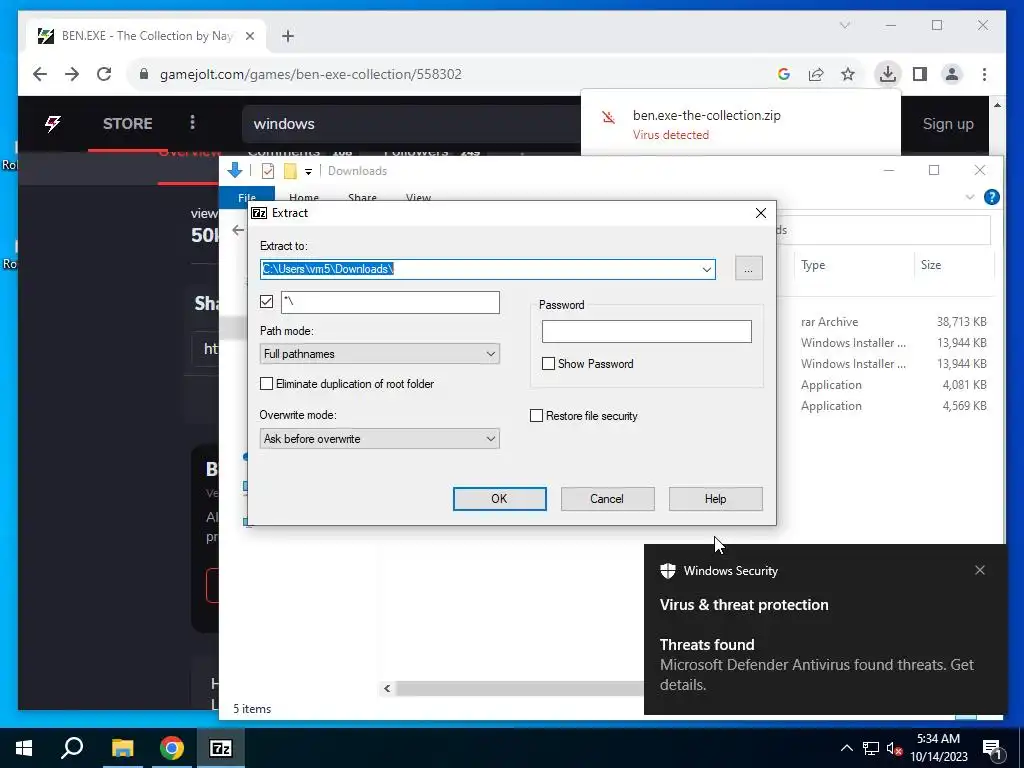Browse for folder with the ... button
The image size is (1024, 768).
pyautogui.click(x=748, y=268)
